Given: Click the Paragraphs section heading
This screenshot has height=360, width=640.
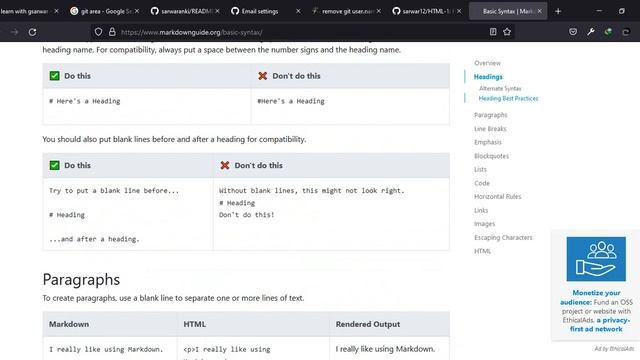Looking at the screenshot, I should [x=81, y=280].
